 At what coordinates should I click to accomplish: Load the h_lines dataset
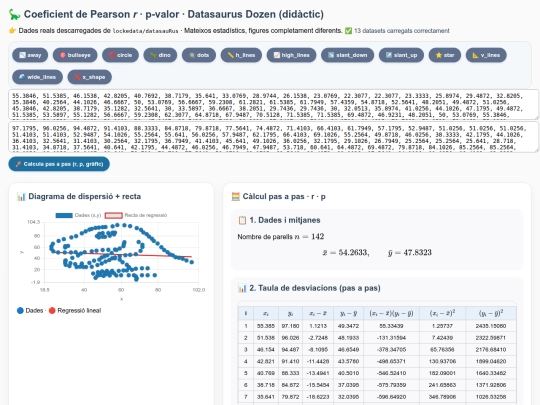click(x=241, y=55)
